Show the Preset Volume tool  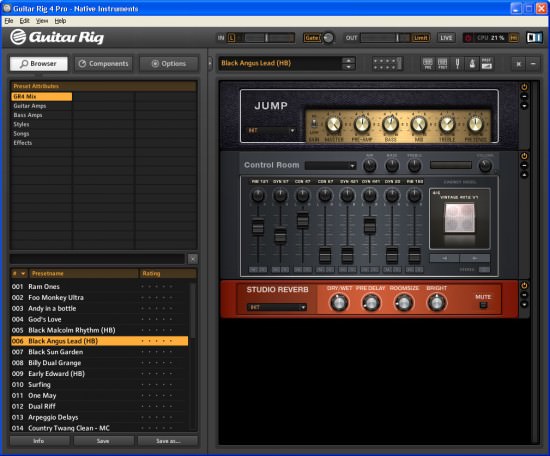point(487,63)
